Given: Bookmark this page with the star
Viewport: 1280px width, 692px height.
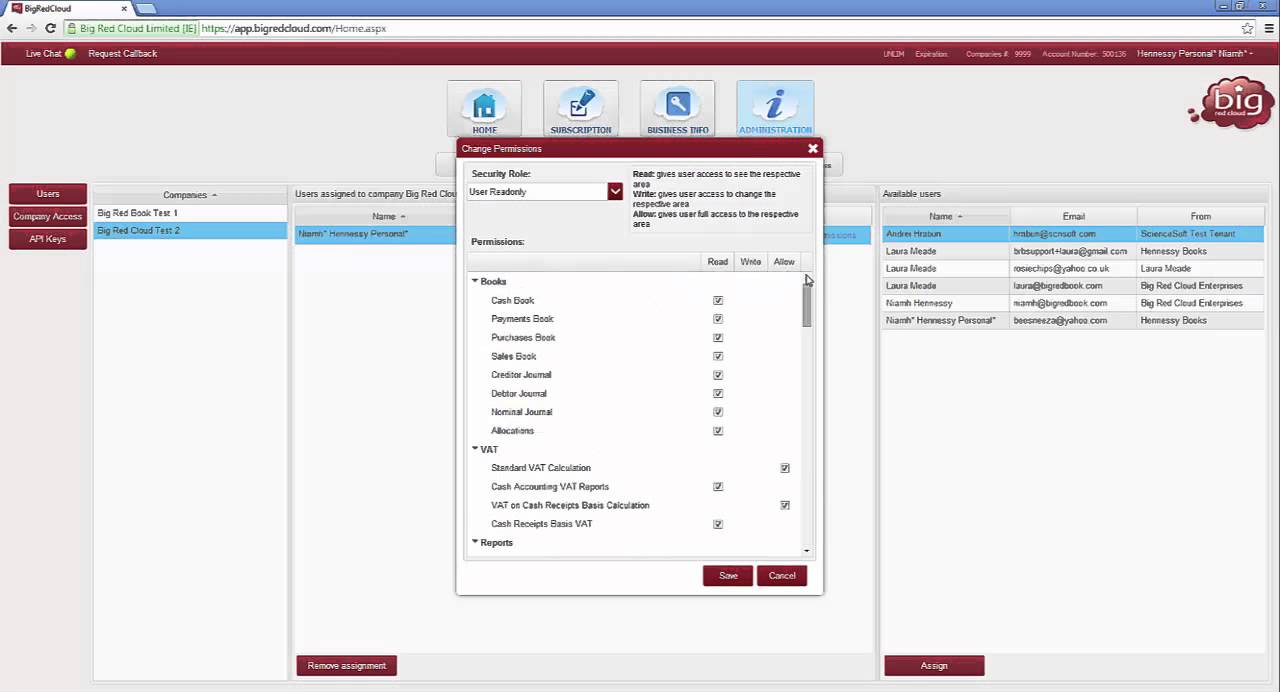Looking at the screenshot, I should [x=1247, y=28].
